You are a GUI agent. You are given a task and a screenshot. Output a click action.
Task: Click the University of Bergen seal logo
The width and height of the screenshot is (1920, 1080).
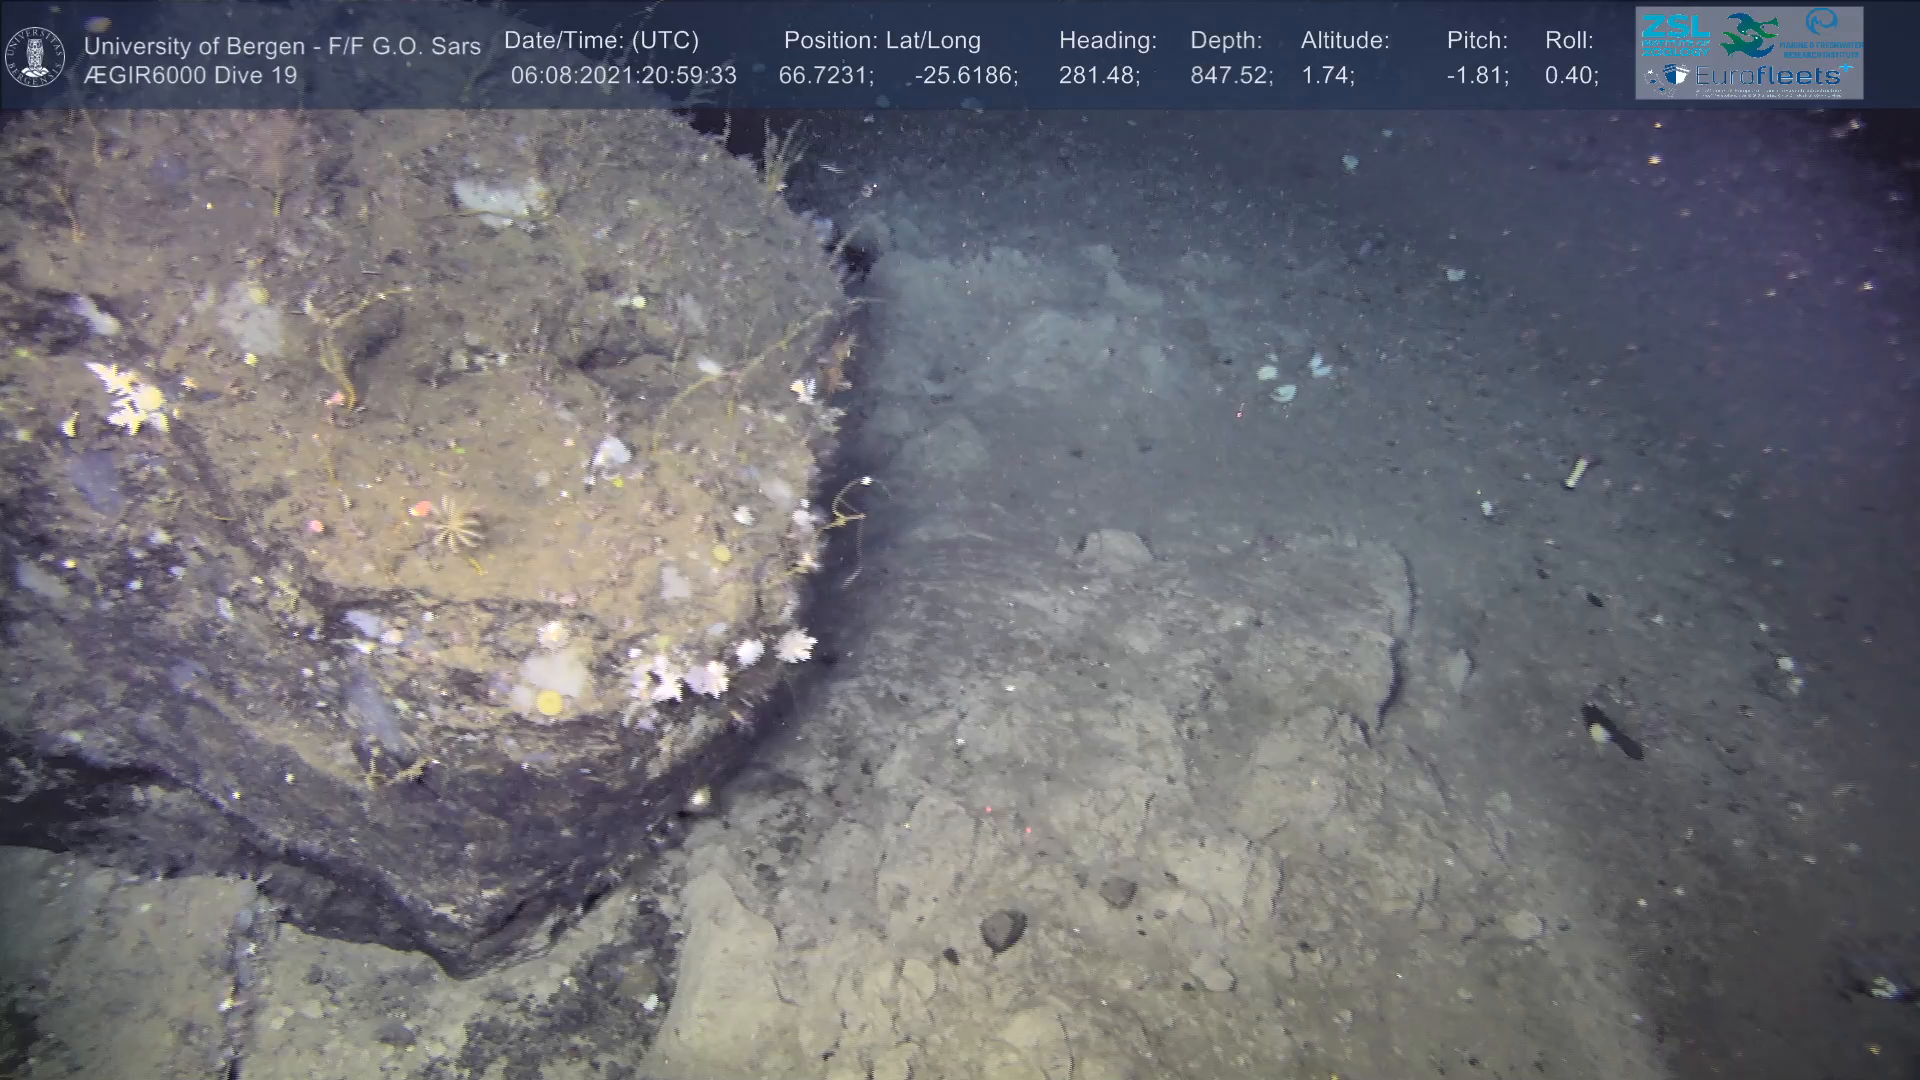click(x=36, y=57)
